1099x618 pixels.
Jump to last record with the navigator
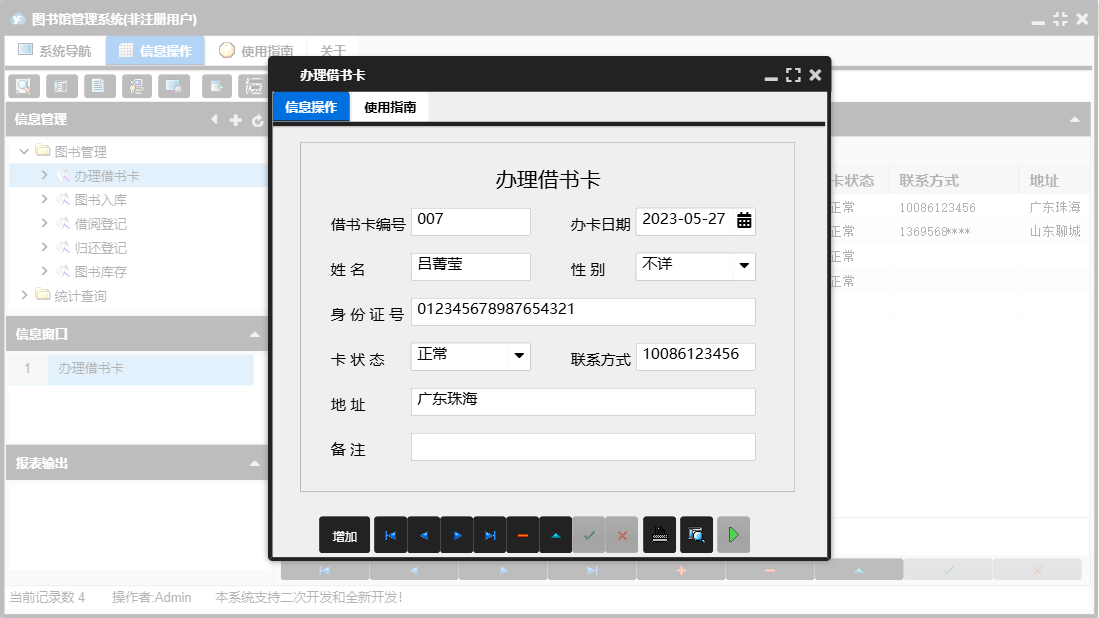click(490, 534)
